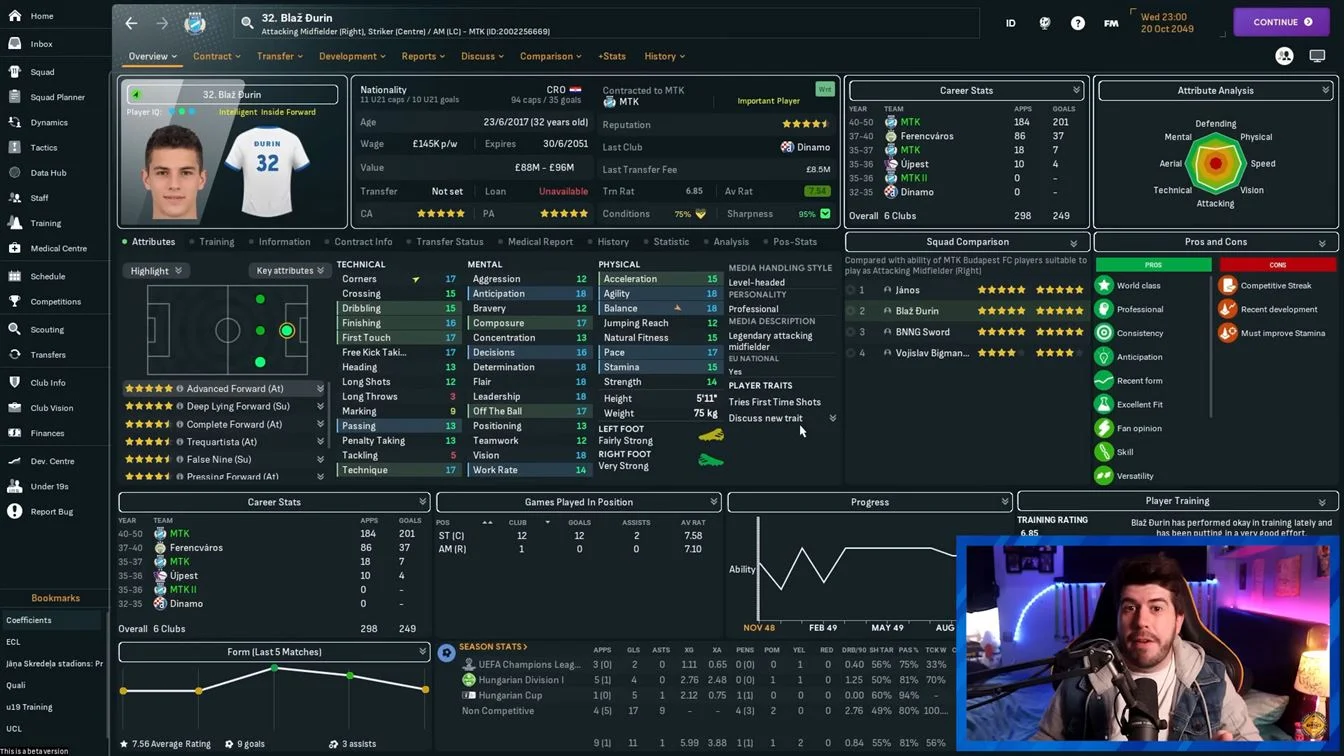Open the Highlight dropdown
Screen dimensions: 1344x756
point(156,271)
